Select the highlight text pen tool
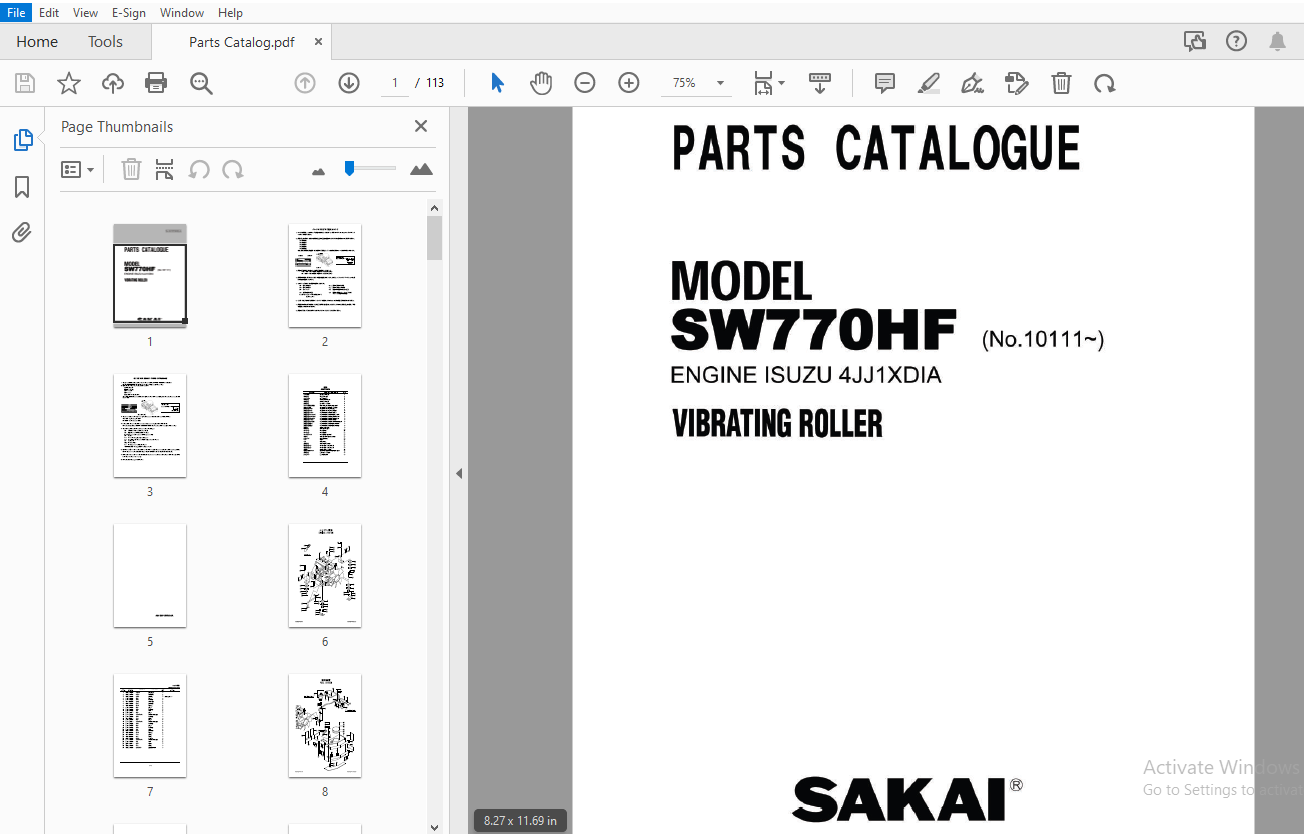 coord(929,83)
